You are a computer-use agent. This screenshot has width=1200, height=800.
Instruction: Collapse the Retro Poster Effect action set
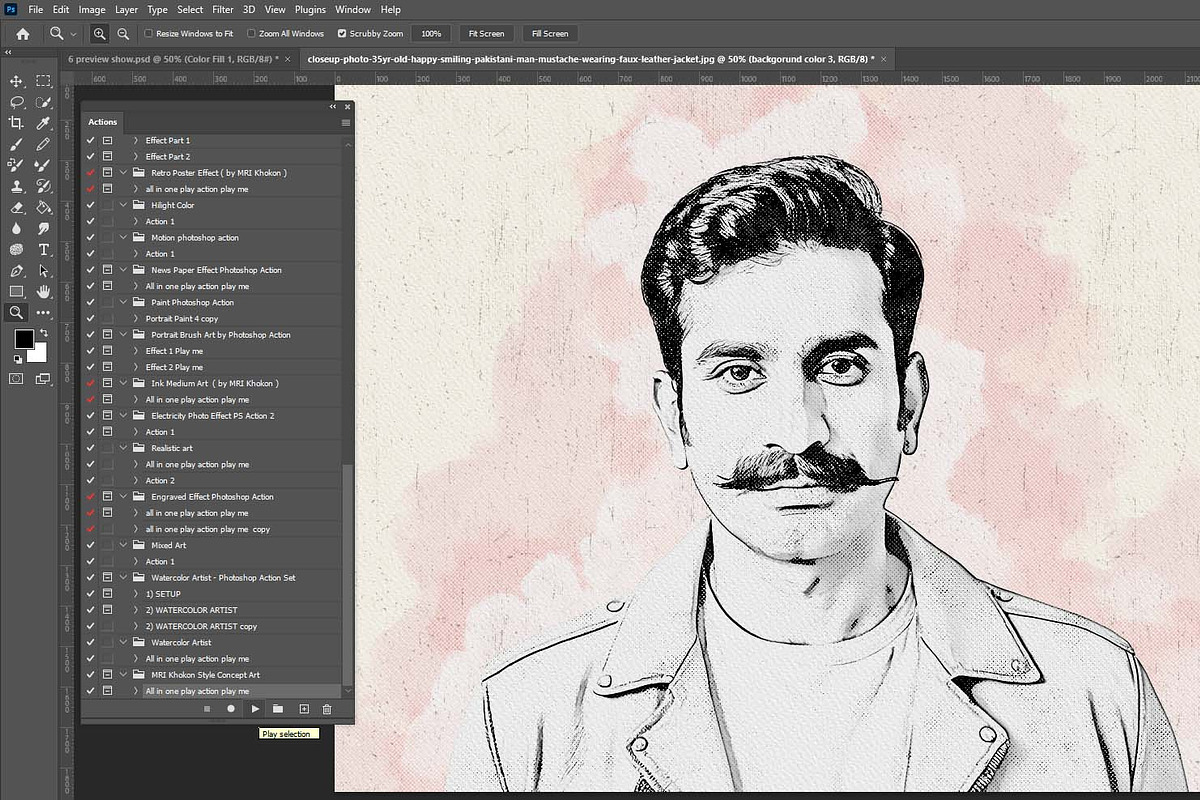click(x=123, y=173)
